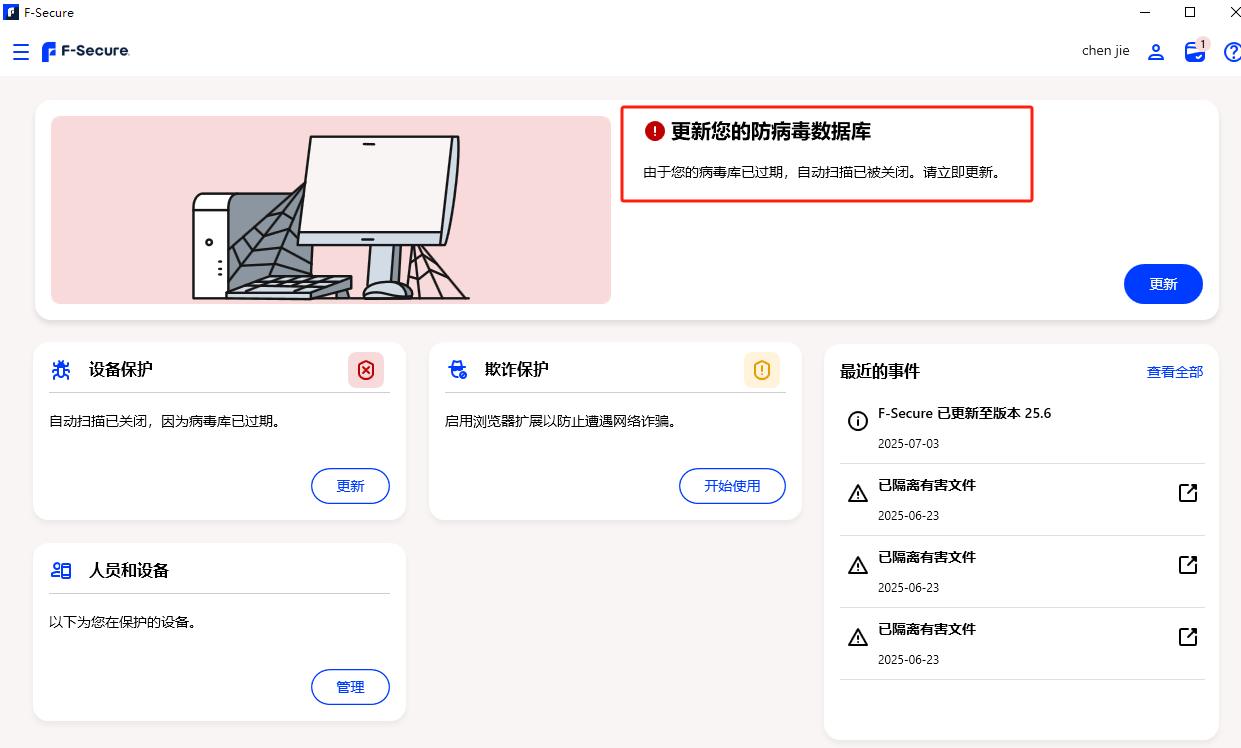Click the 欺诈保护 spy icon
This screenshot has width=1241, height=748.
(458, 370)
